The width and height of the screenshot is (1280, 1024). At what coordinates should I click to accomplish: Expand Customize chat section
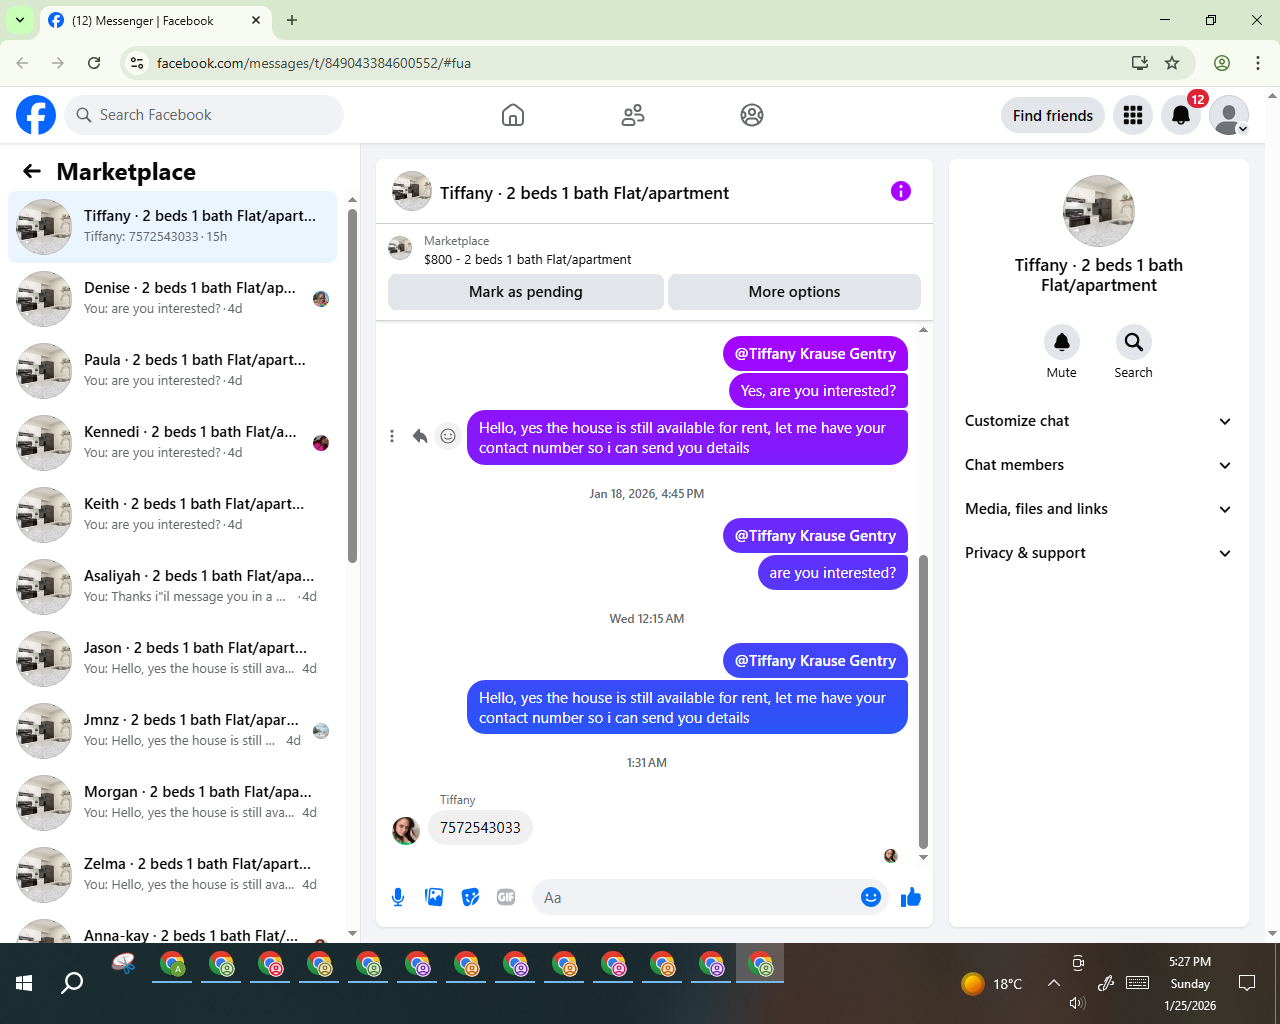[x=1098, y=421]
